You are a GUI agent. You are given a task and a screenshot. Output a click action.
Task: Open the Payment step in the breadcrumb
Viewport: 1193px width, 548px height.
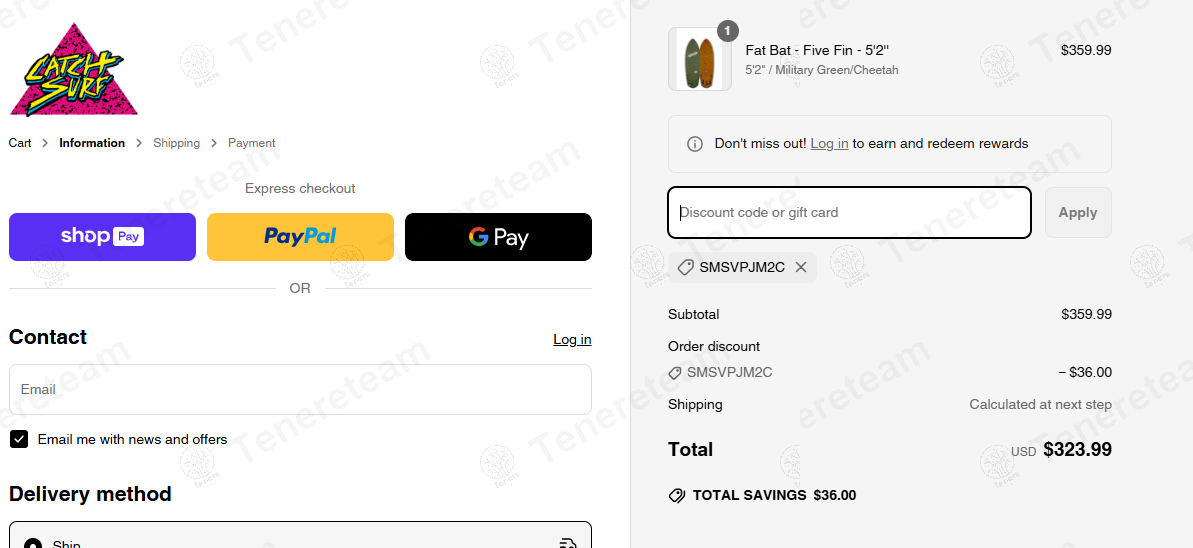pos(251,143)
